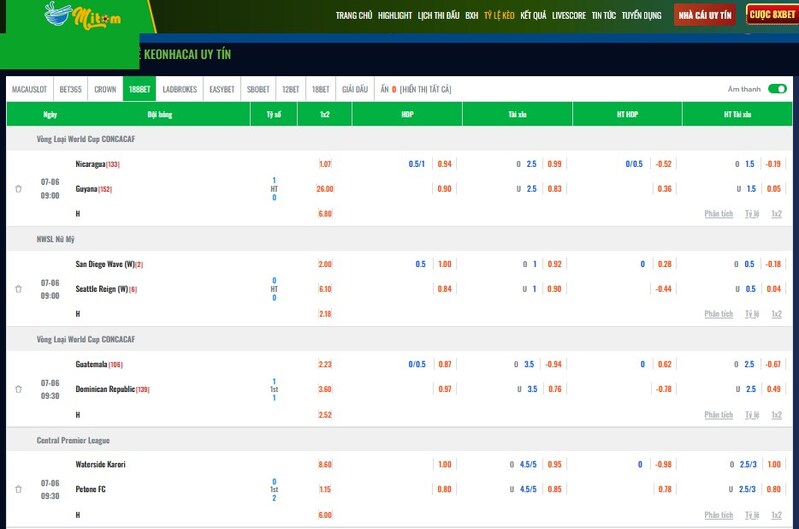The width and height of the screenshot is (799, 529).
Task: Open Phân tích link for Nicaragua match
Action: [718, 214]
